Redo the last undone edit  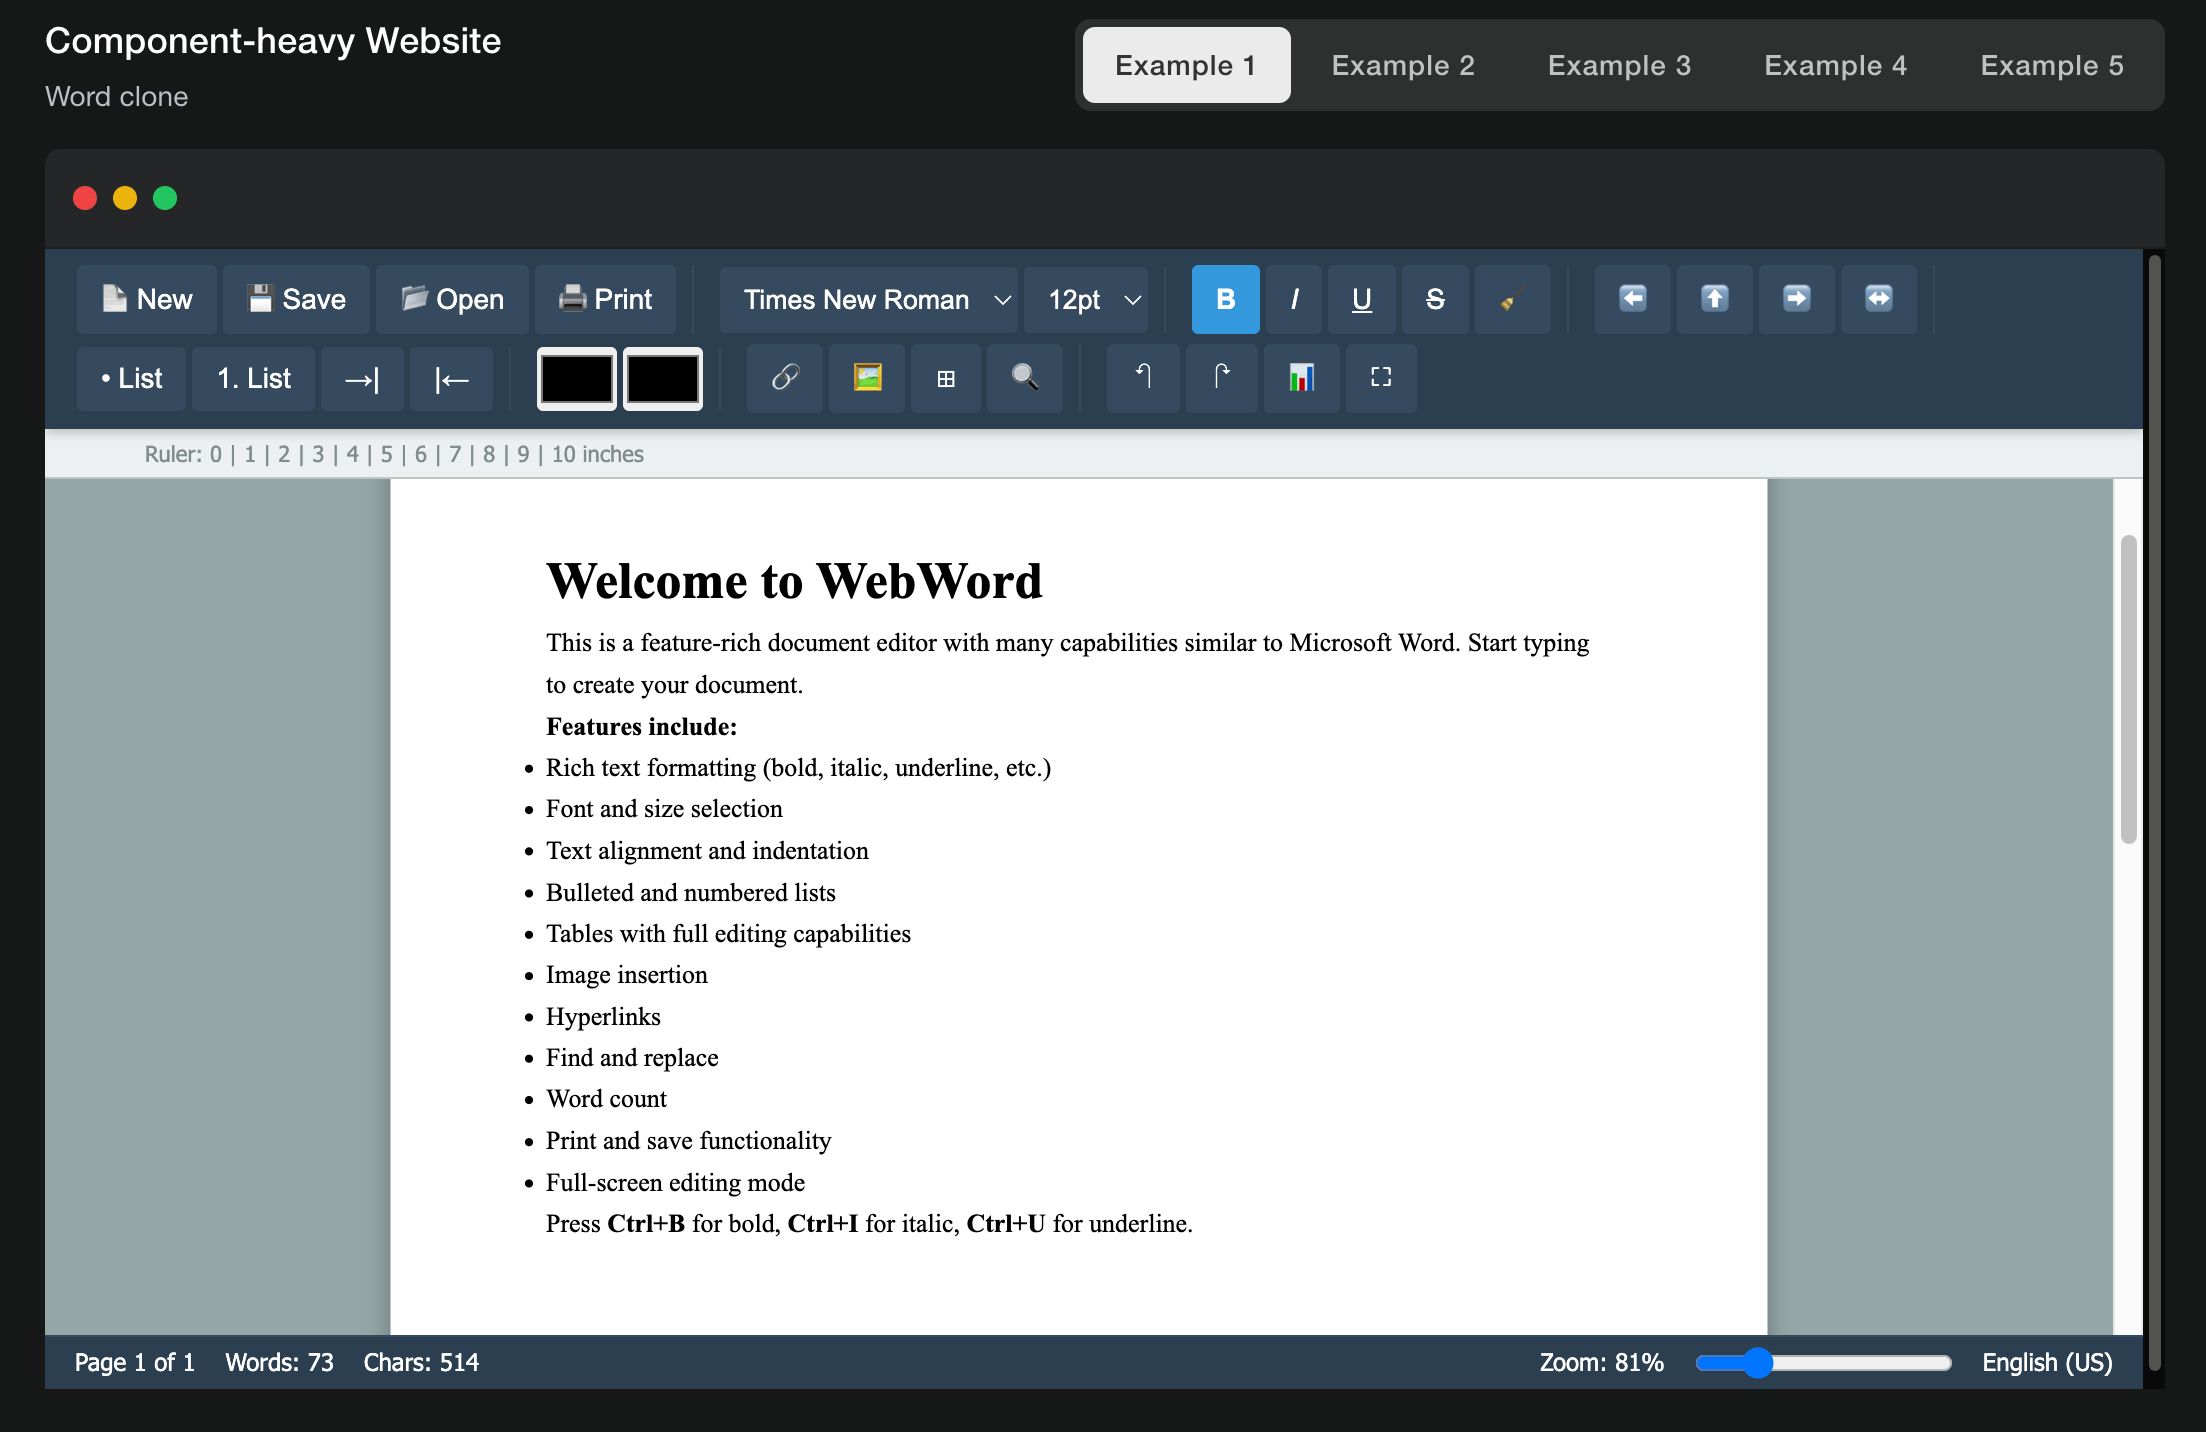(1221, 379)
